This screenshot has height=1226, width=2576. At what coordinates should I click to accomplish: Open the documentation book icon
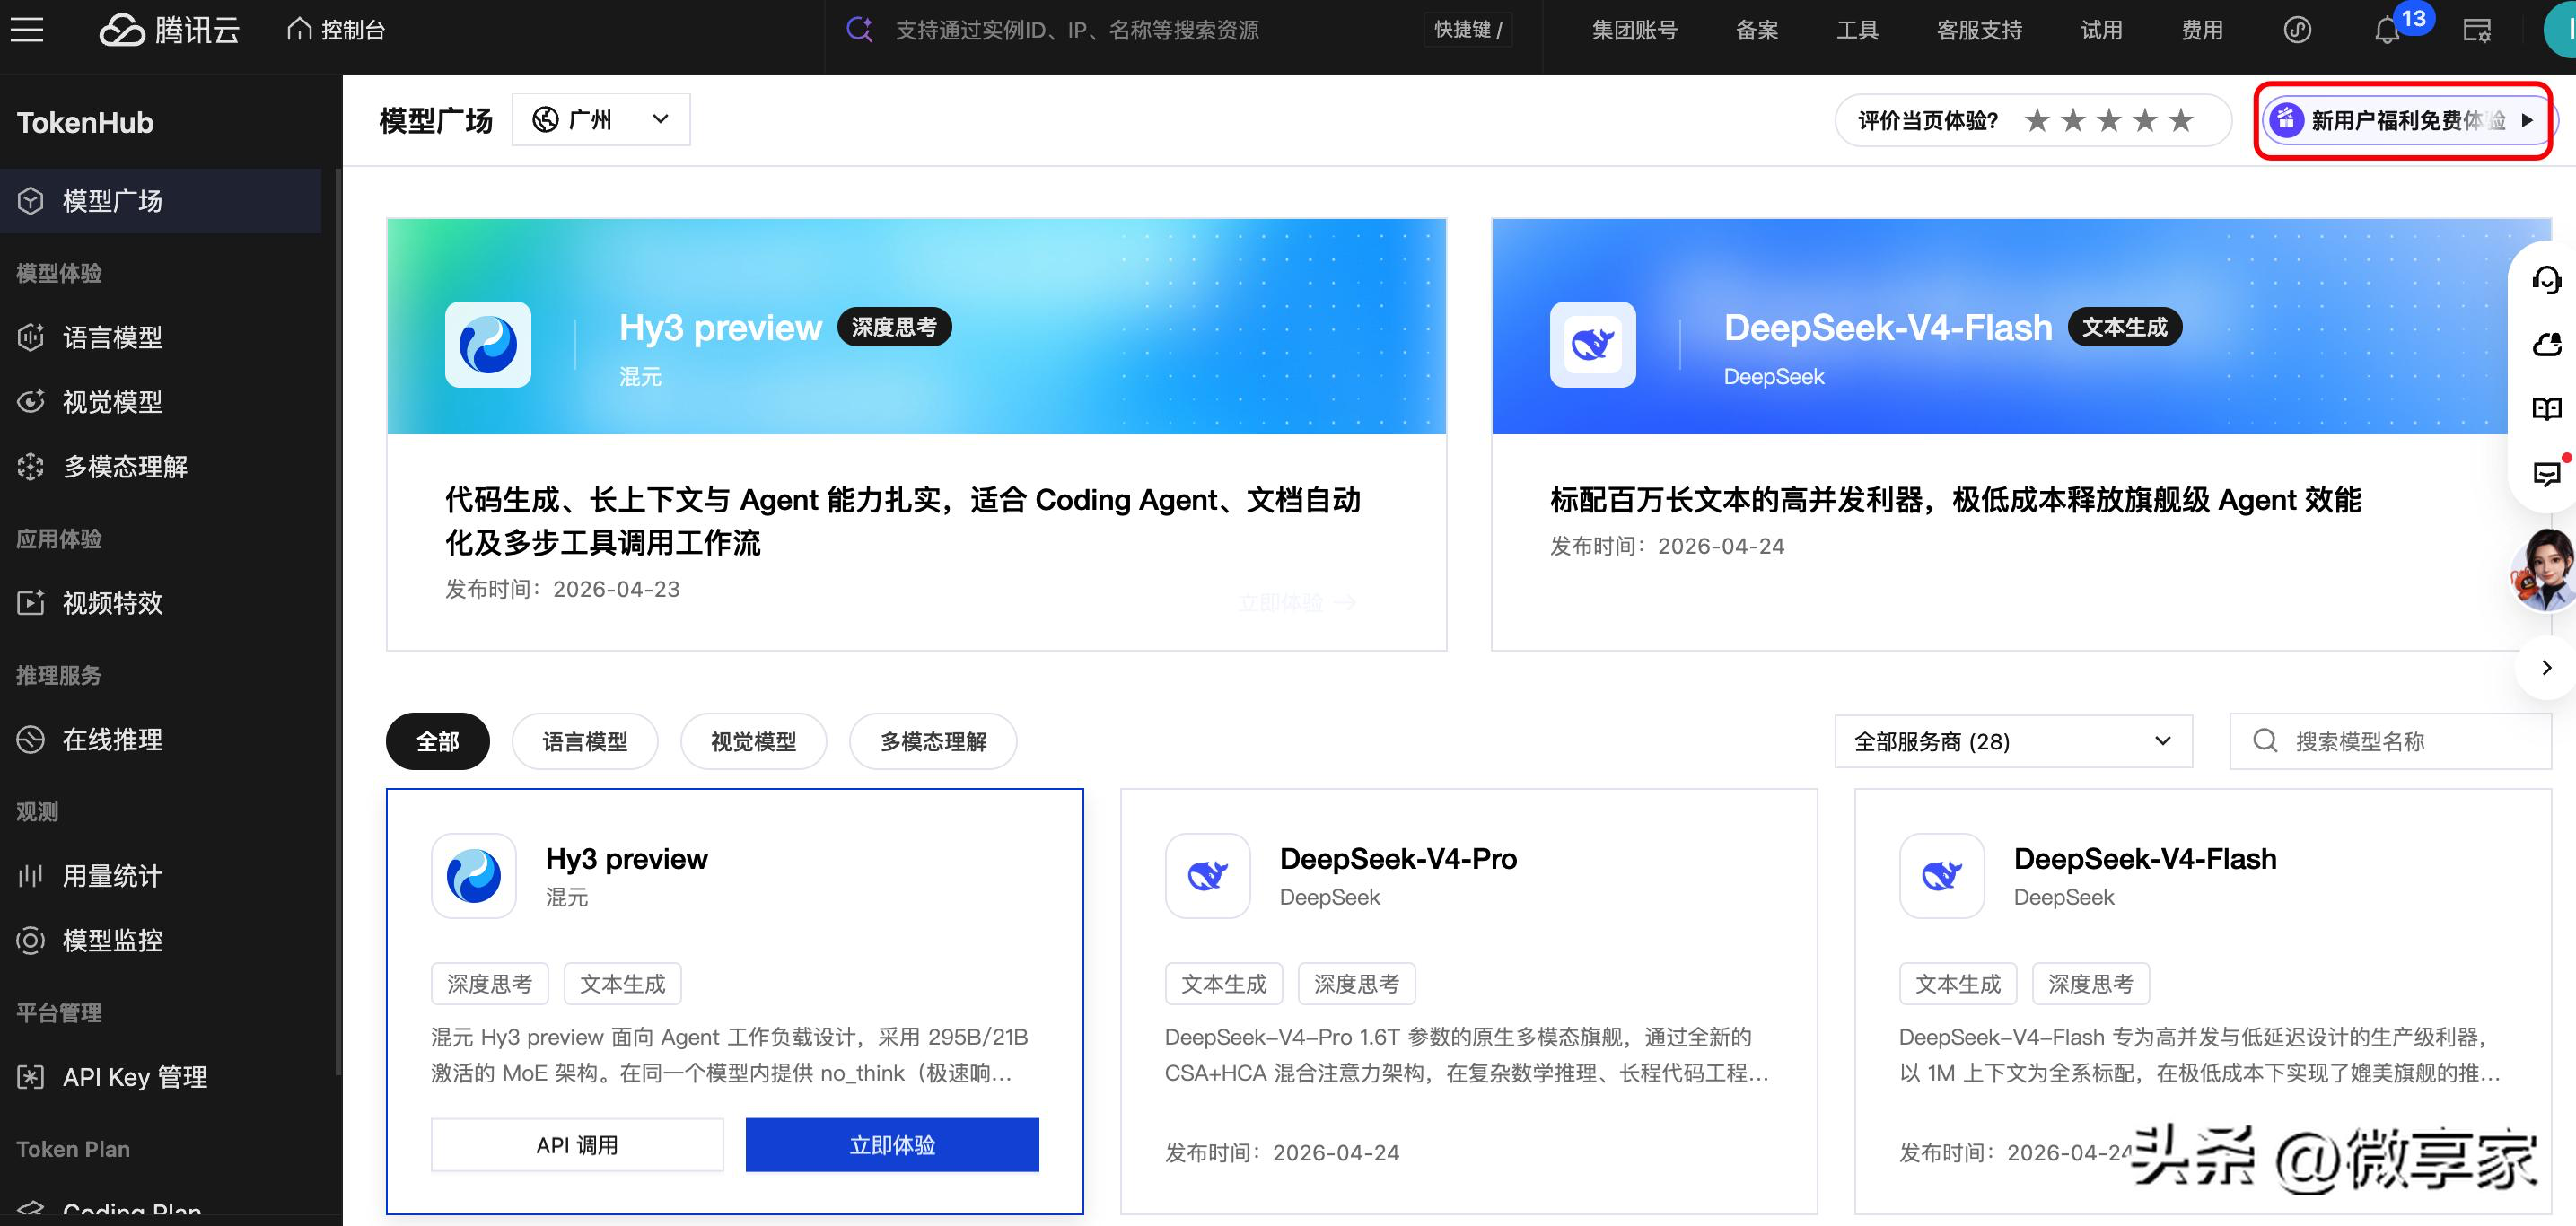pyautogui.click(x=2546, y=408)
